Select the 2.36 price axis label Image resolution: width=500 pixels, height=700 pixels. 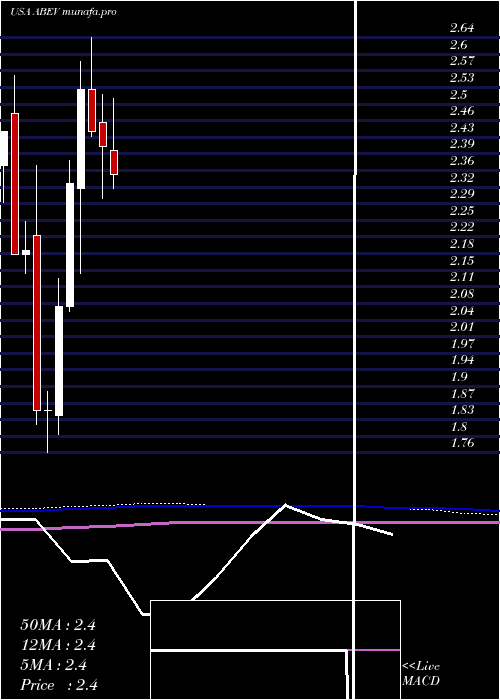coord(462,161)
